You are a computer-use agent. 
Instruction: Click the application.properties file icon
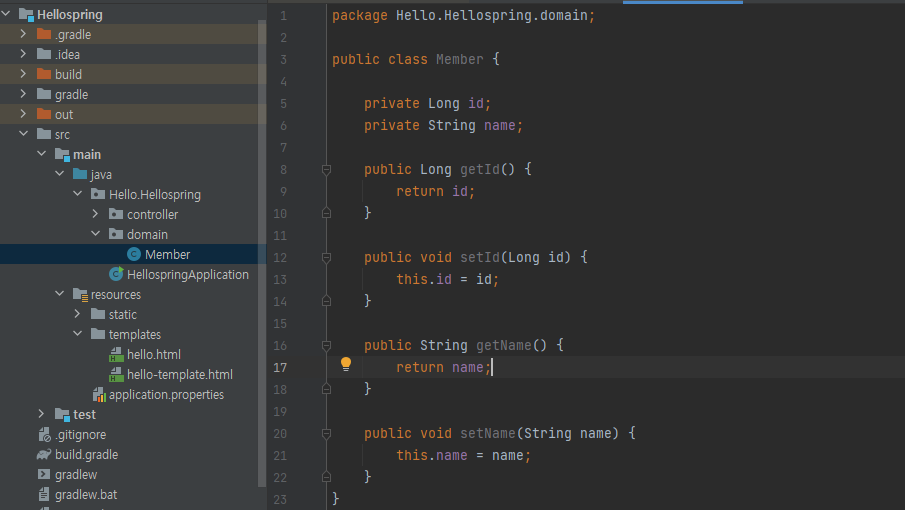(x=99, y=395)
